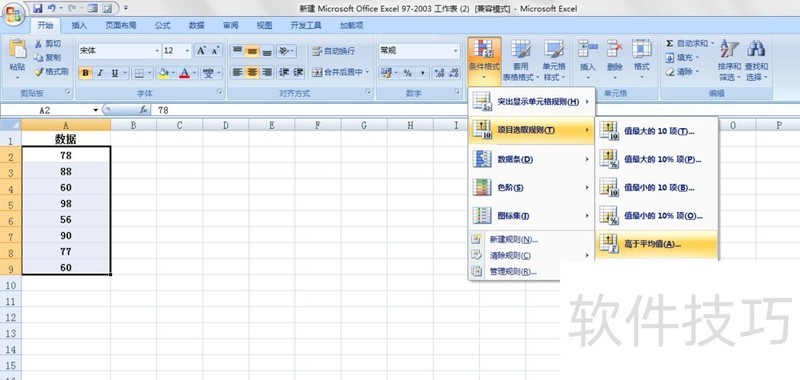Open Sort and Filter 排序和筛选
This screenshot has width=800, height=380.
[729, 60]
